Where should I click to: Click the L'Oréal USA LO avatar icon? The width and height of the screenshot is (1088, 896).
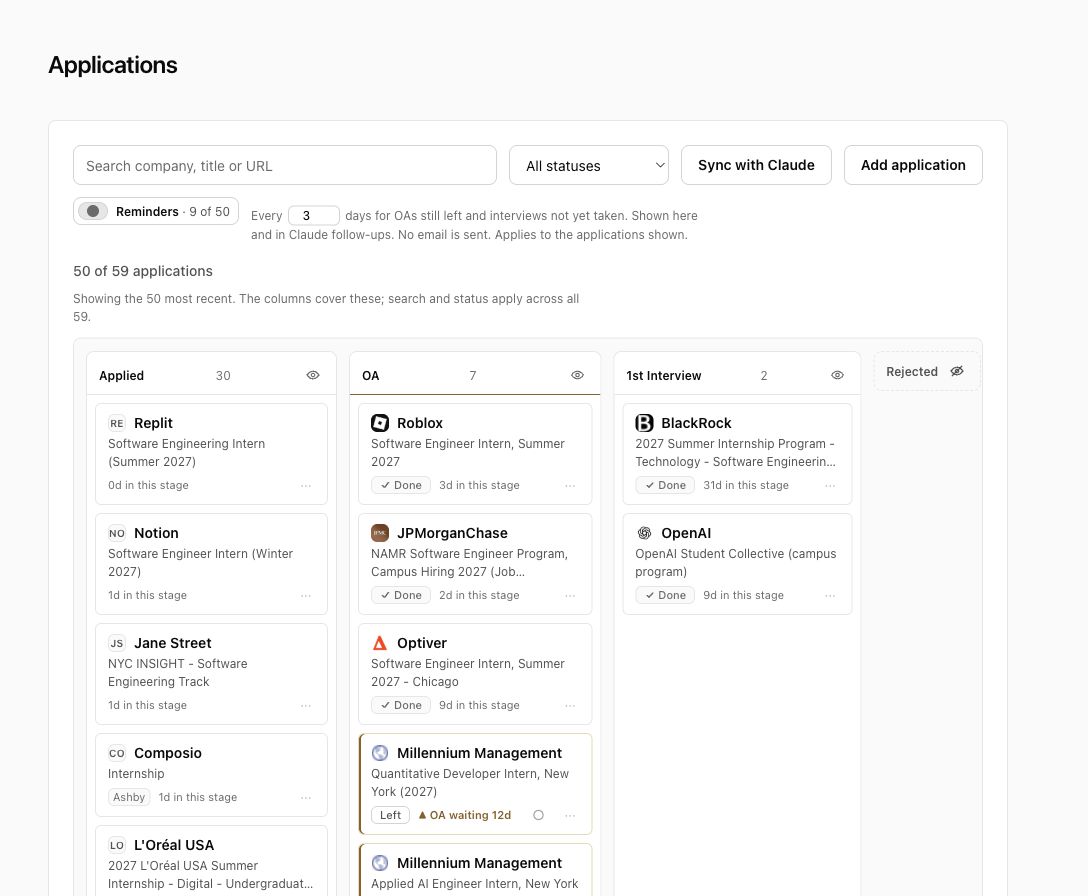pyautogui.click(x=117, y=845)
